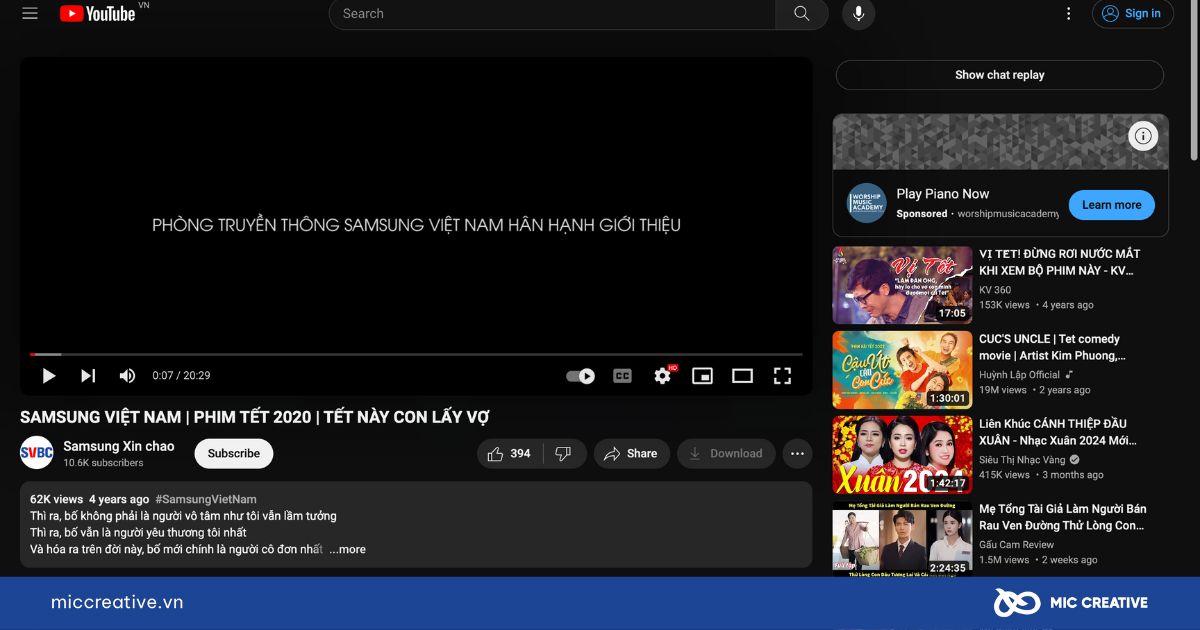The width and height of the screenshot is (1200, 630).
Task: Click Worship Music Academy ad logo
Action: coord(867,203)
